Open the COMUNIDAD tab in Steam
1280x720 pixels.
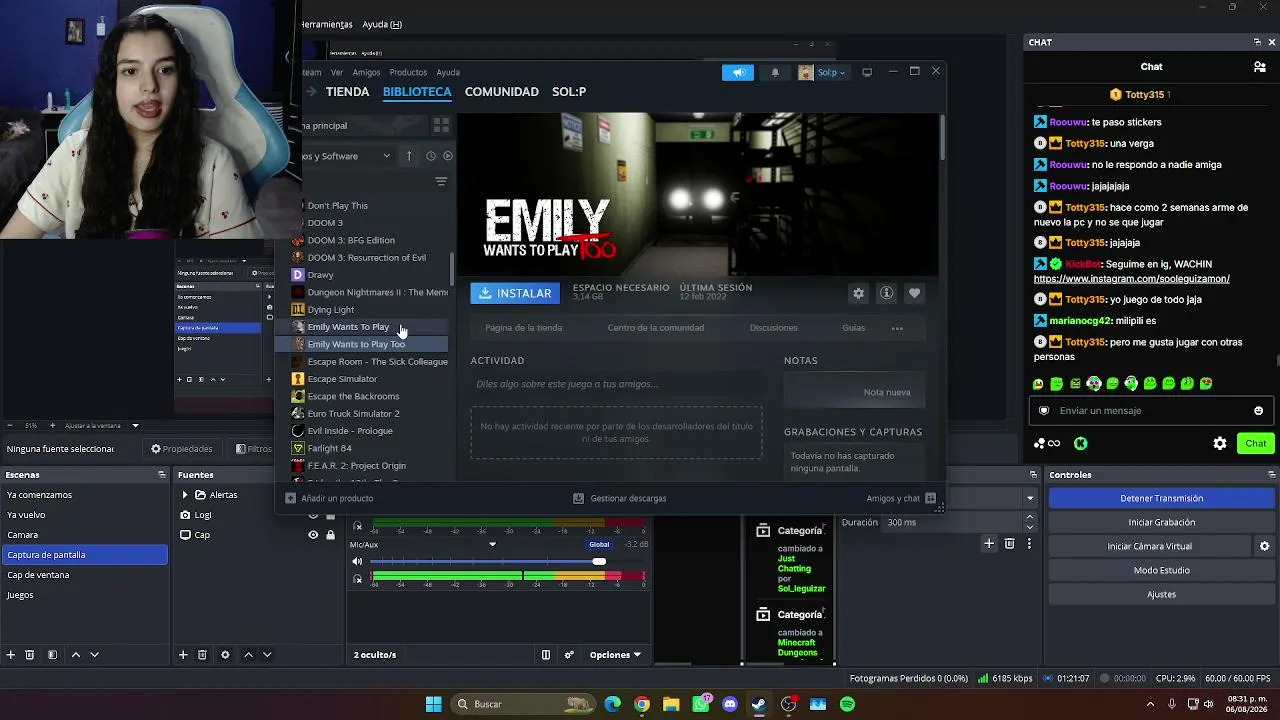pos(502,92)
